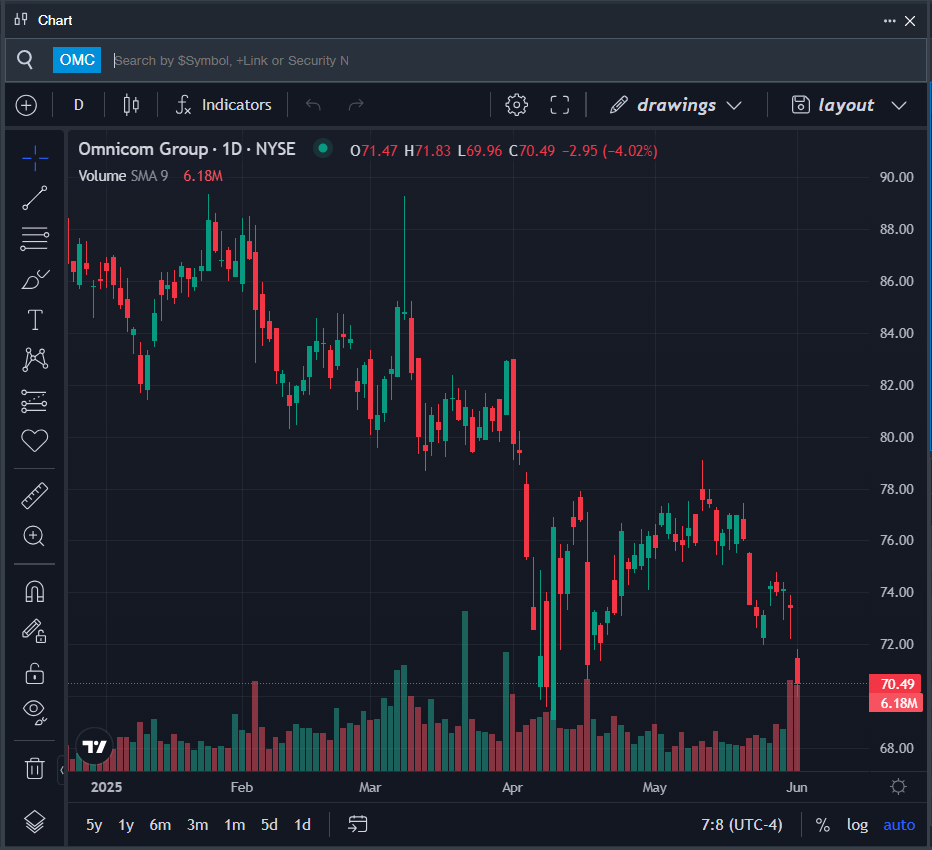Viewport: 932px width, 850px height.
Task: Set chart range to 1y
Action: coord(126,825)
